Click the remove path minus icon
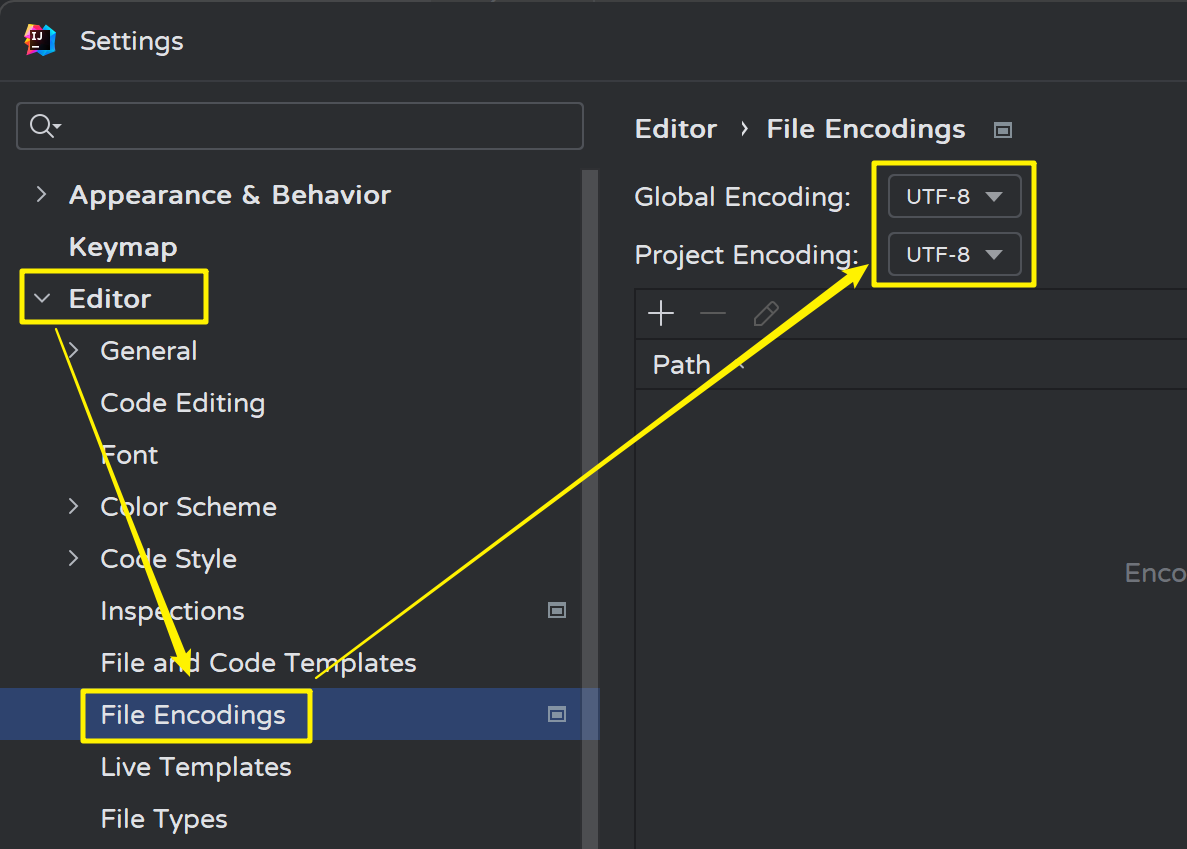 click(713, 314)
